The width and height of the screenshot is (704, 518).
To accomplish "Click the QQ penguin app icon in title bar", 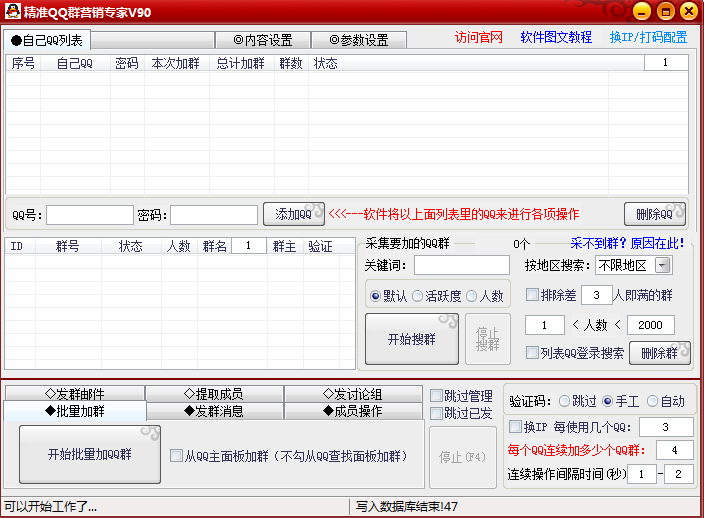I will click(13, 11).
